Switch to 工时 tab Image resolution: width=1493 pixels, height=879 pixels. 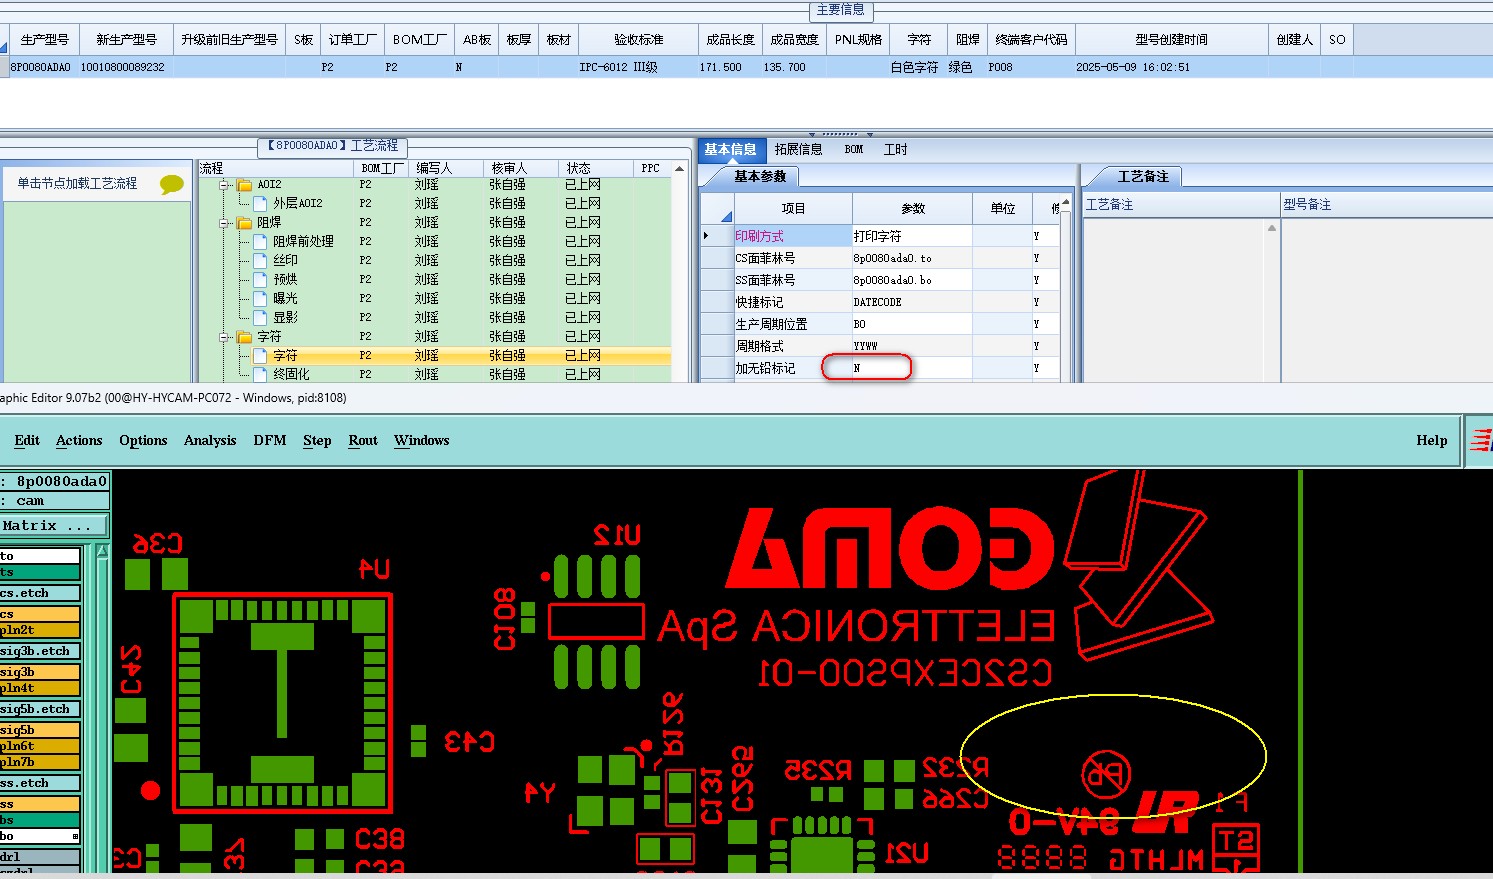895,150
